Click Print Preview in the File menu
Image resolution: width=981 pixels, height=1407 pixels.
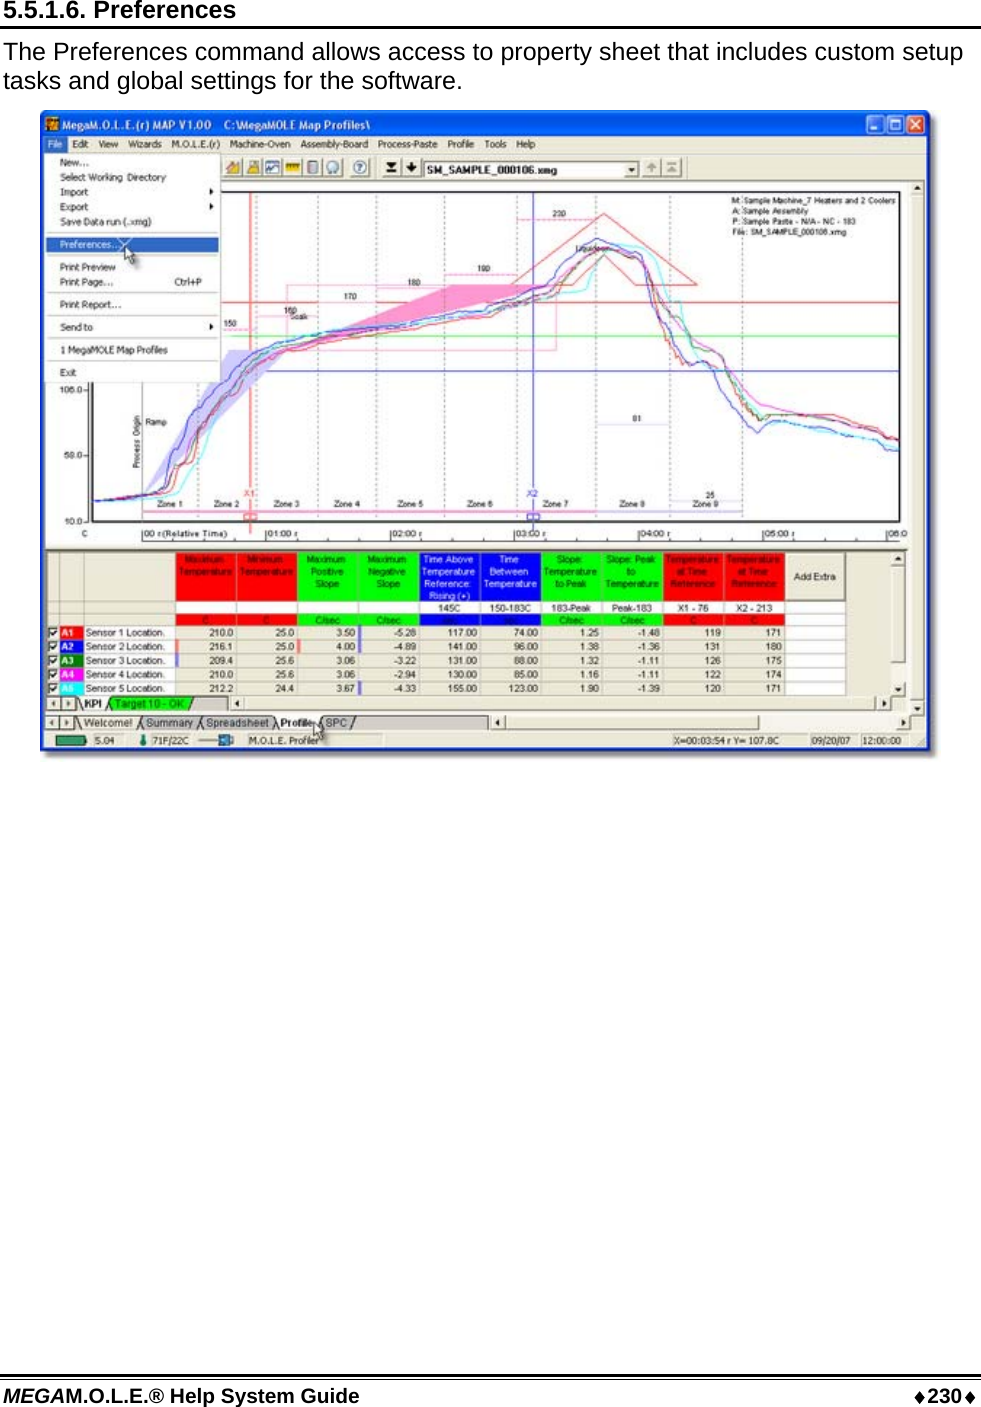[x=88, y=267]
